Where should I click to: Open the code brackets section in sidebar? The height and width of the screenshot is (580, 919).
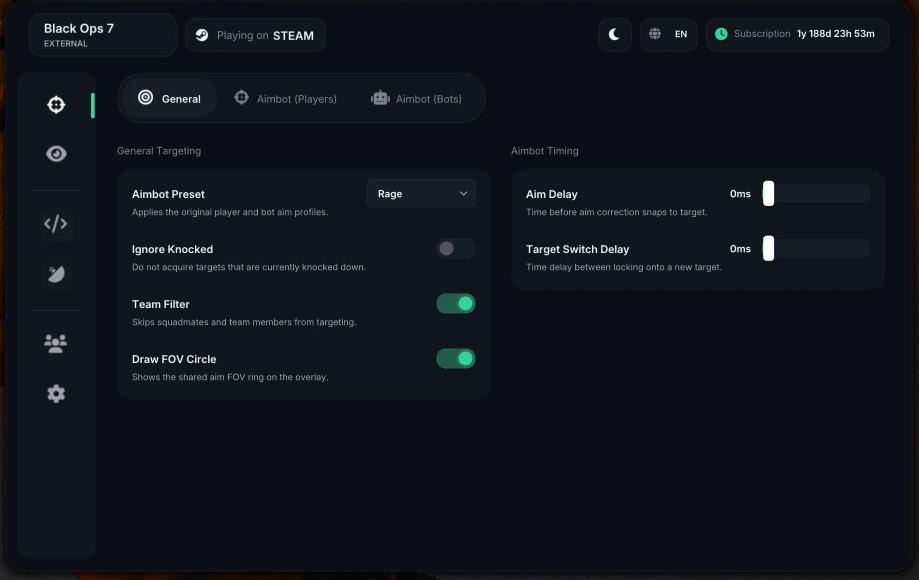pos(56,224)
